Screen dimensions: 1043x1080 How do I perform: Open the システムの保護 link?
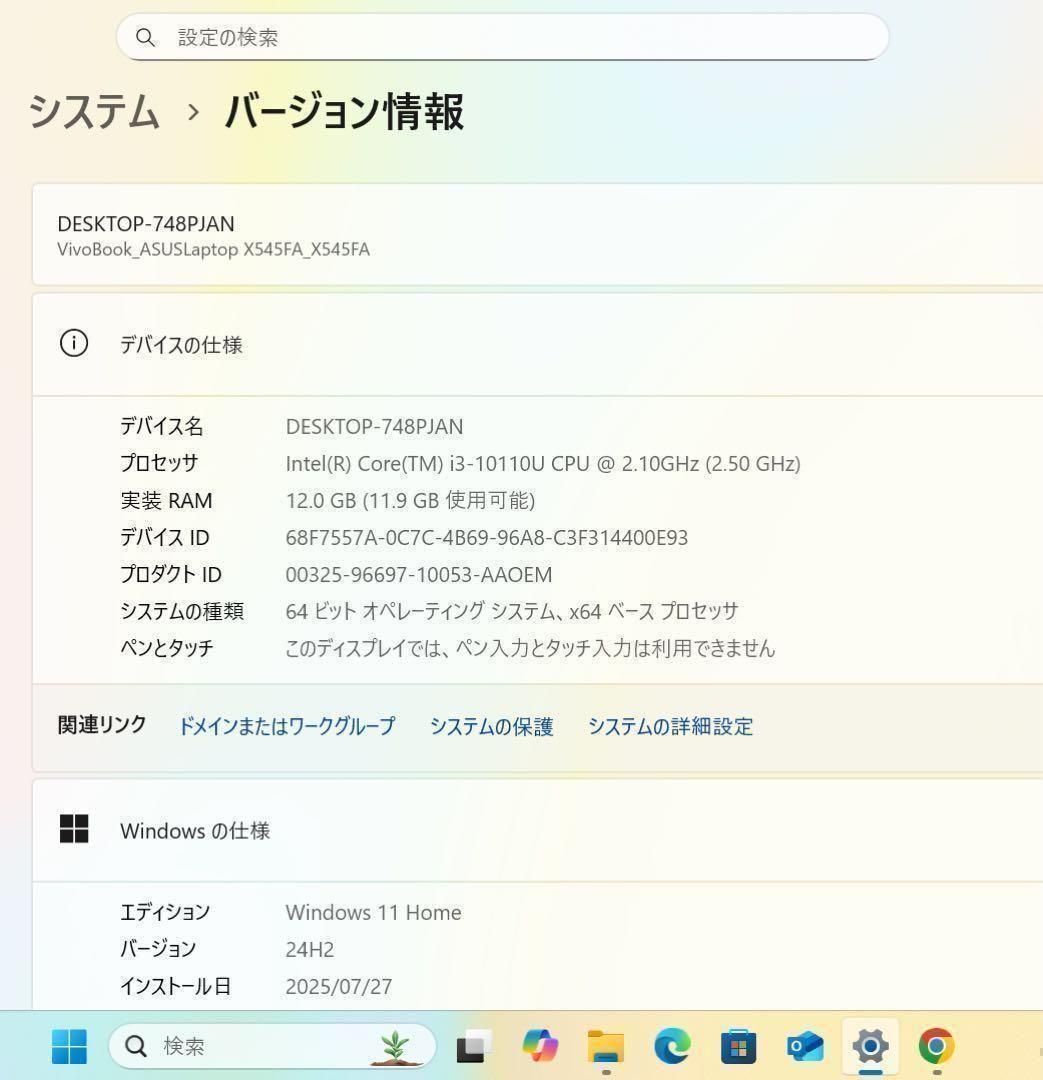(491, 727)
